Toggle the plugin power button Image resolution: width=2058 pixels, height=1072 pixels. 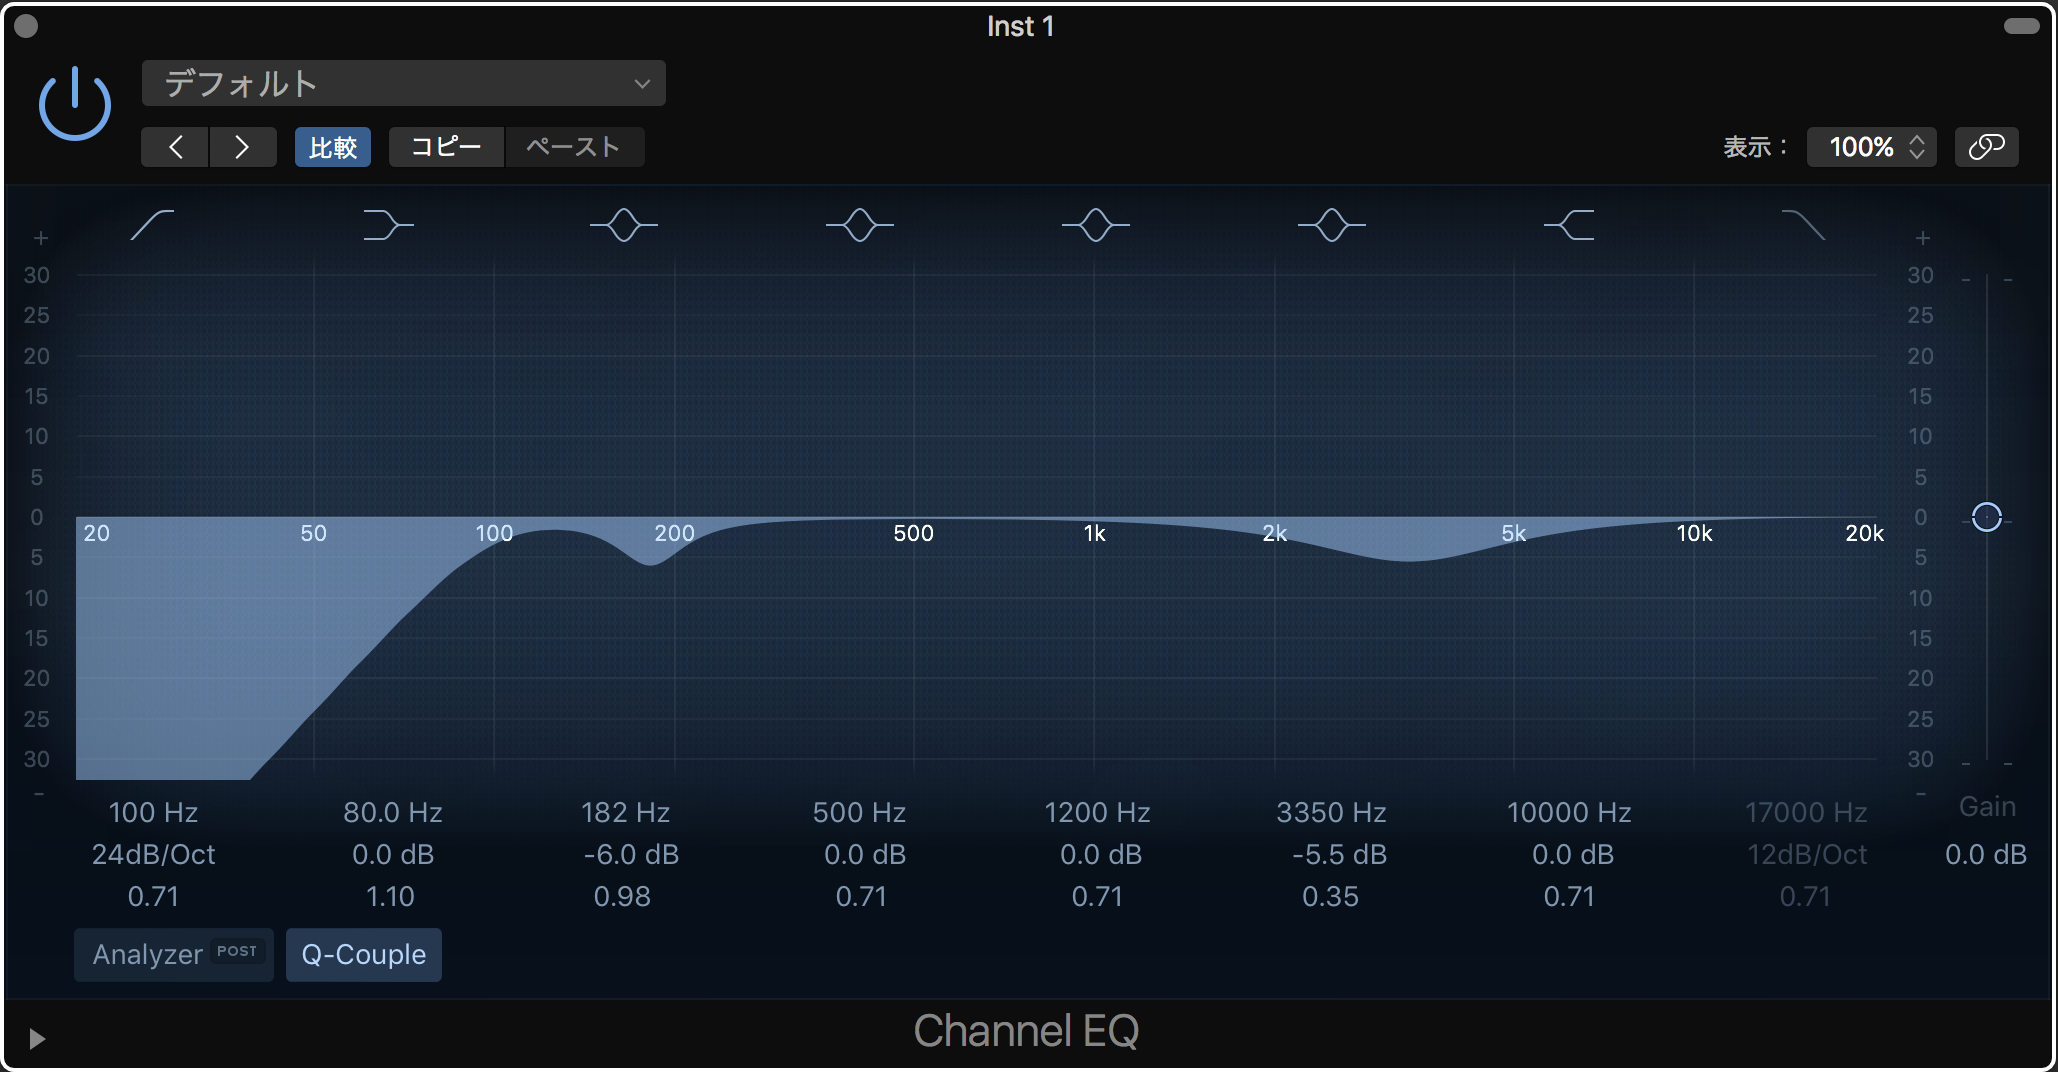[75, 105]
